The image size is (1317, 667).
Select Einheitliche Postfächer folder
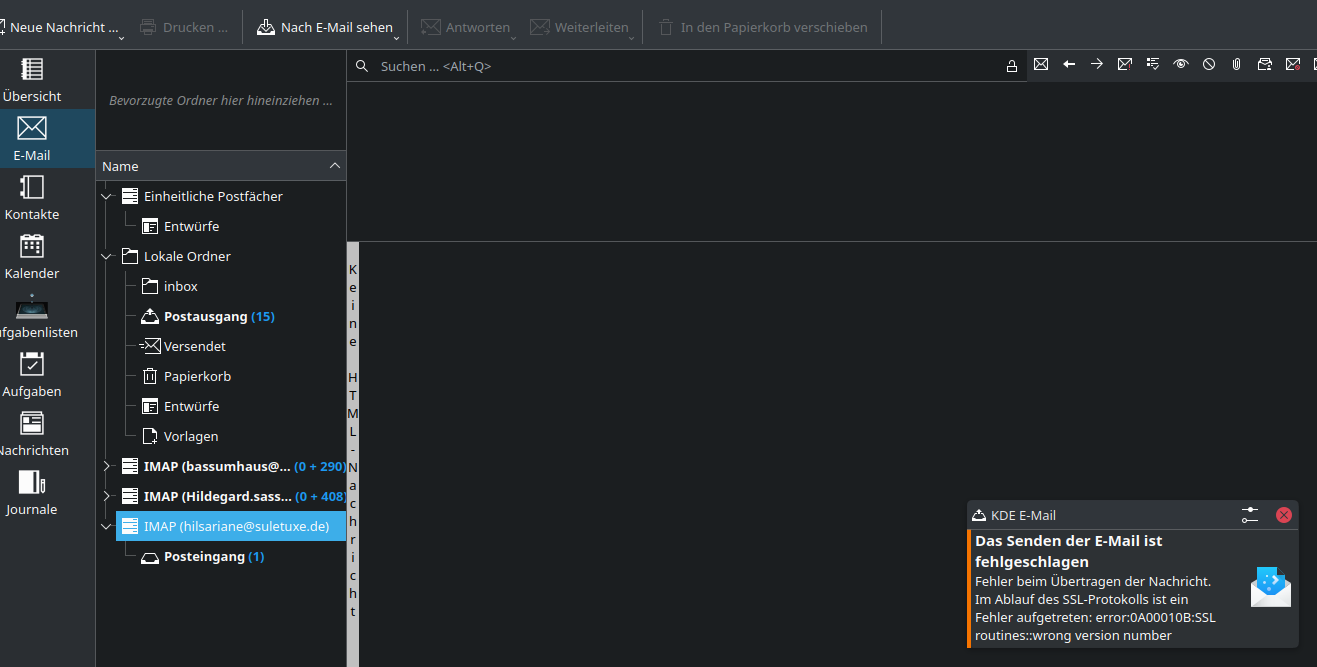click(213, 196)
